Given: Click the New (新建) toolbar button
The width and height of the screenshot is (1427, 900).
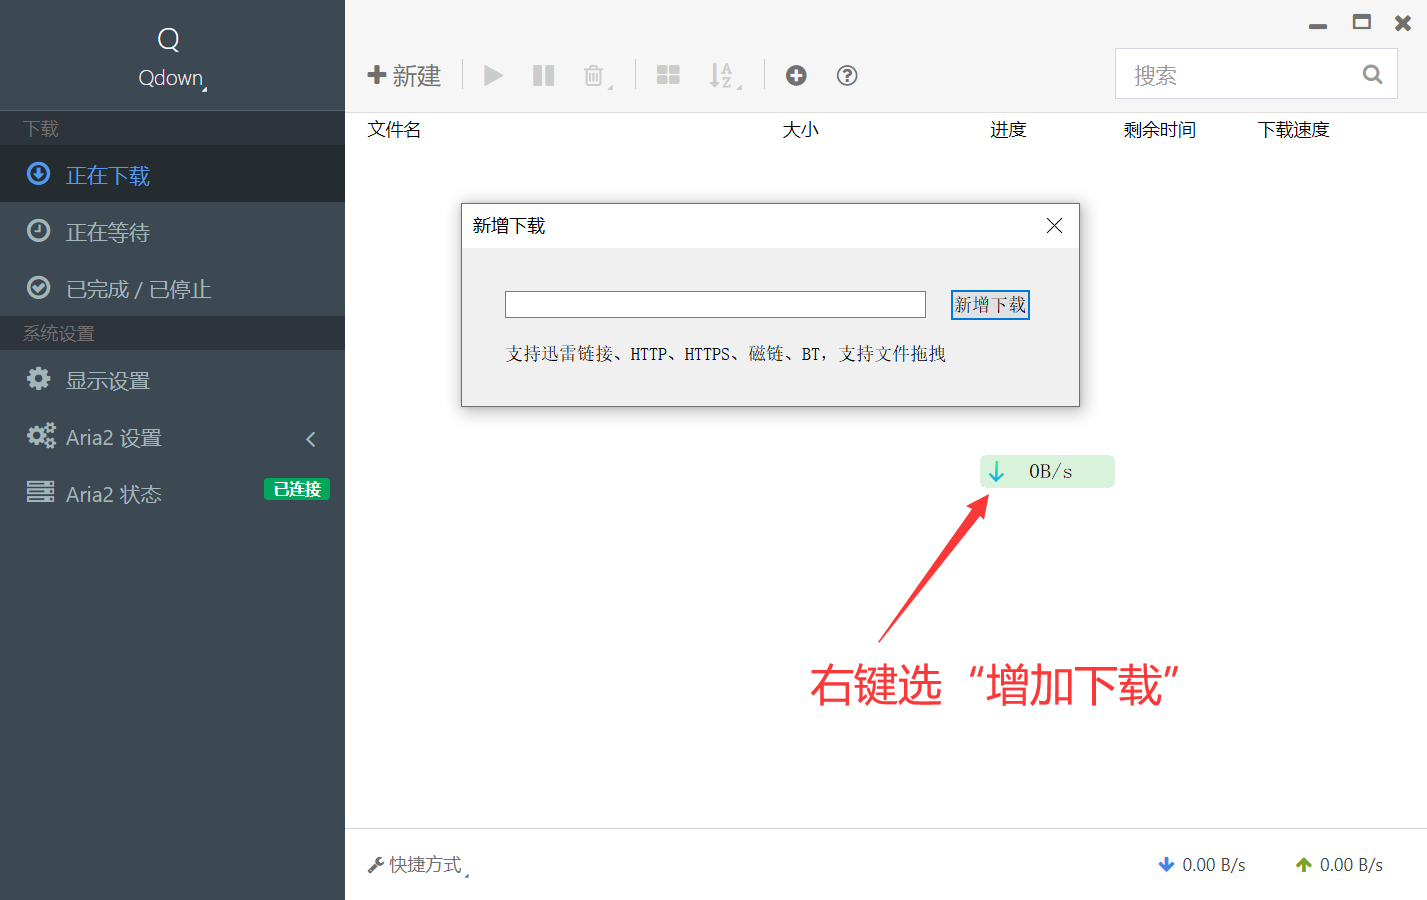Looking at the screenshot, I should 404,76.
